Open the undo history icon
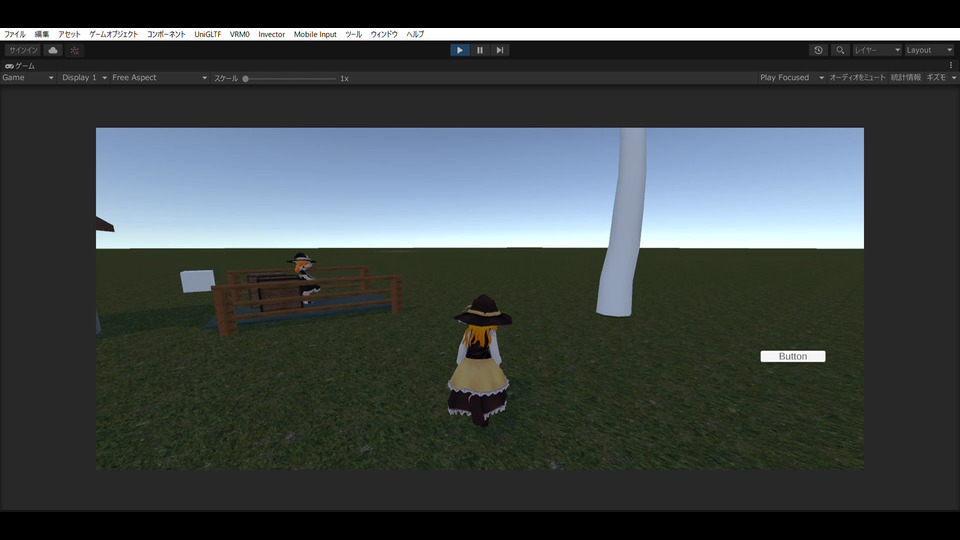Image resolution: width=960 pixels, height=540 pixels. (x=818, y=50)
